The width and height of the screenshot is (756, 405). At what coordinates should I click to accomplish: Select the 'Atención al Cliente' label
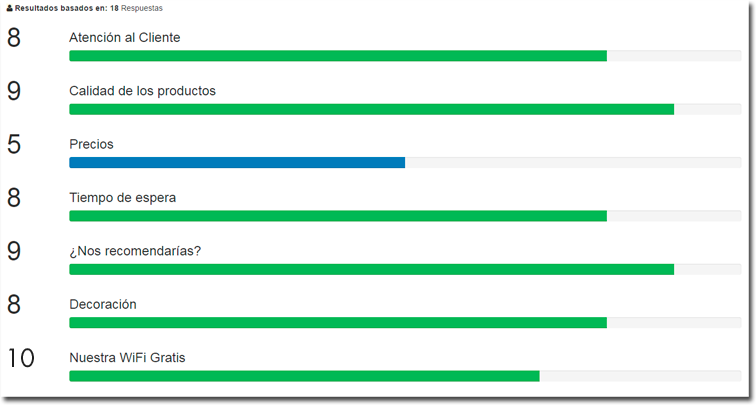coord(124,38)
